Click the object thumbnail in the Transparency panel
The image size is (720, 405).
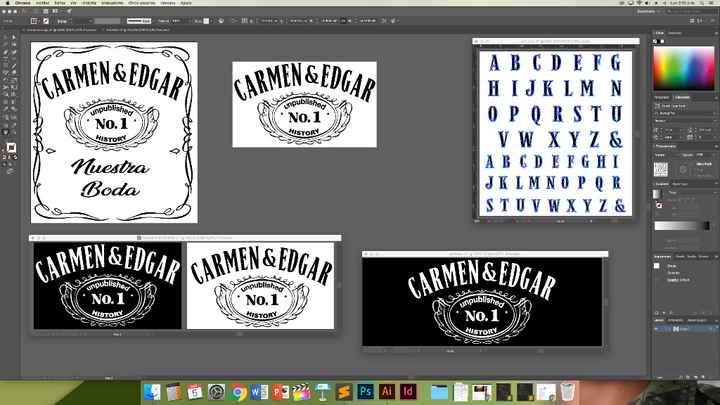(661, 169)
